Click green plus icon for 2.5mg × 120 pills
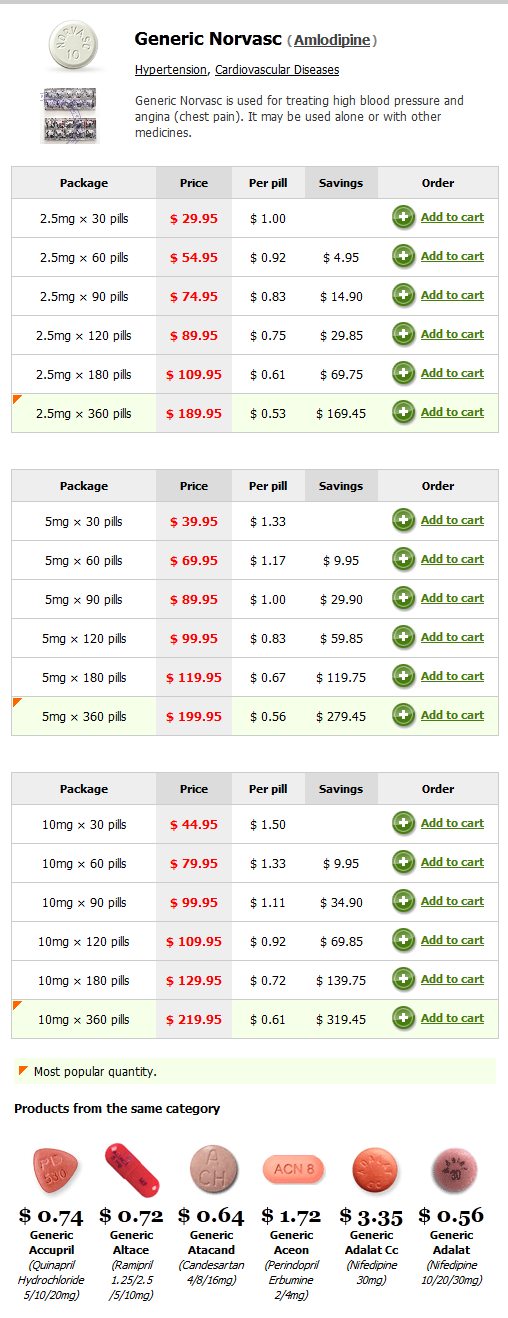This screenshot has height=1318, width=508. click(404, 335)
